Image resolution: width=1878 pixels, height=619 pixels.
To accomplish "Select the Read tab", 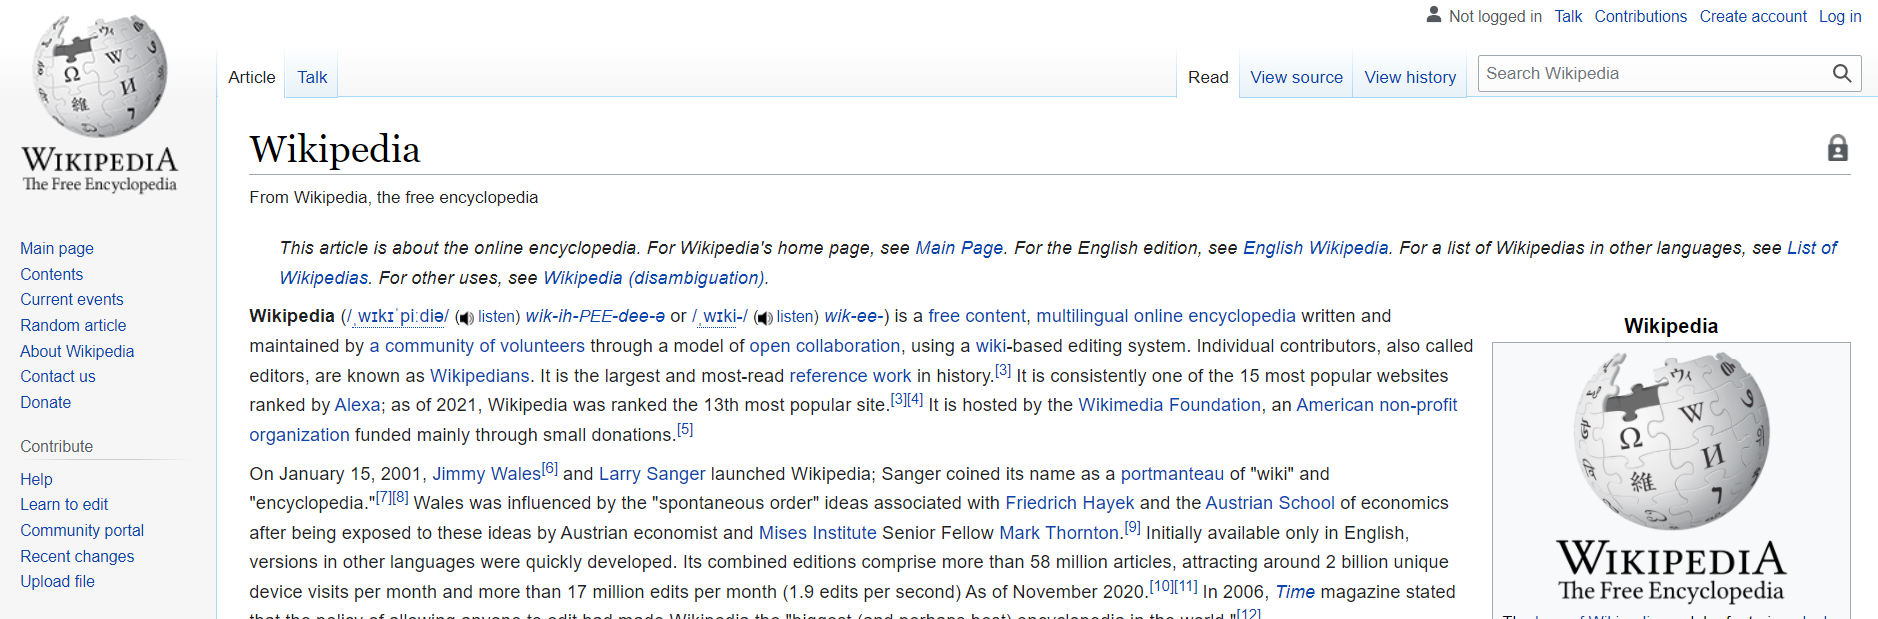I will pyautogui.click(x=1208, y=77).
